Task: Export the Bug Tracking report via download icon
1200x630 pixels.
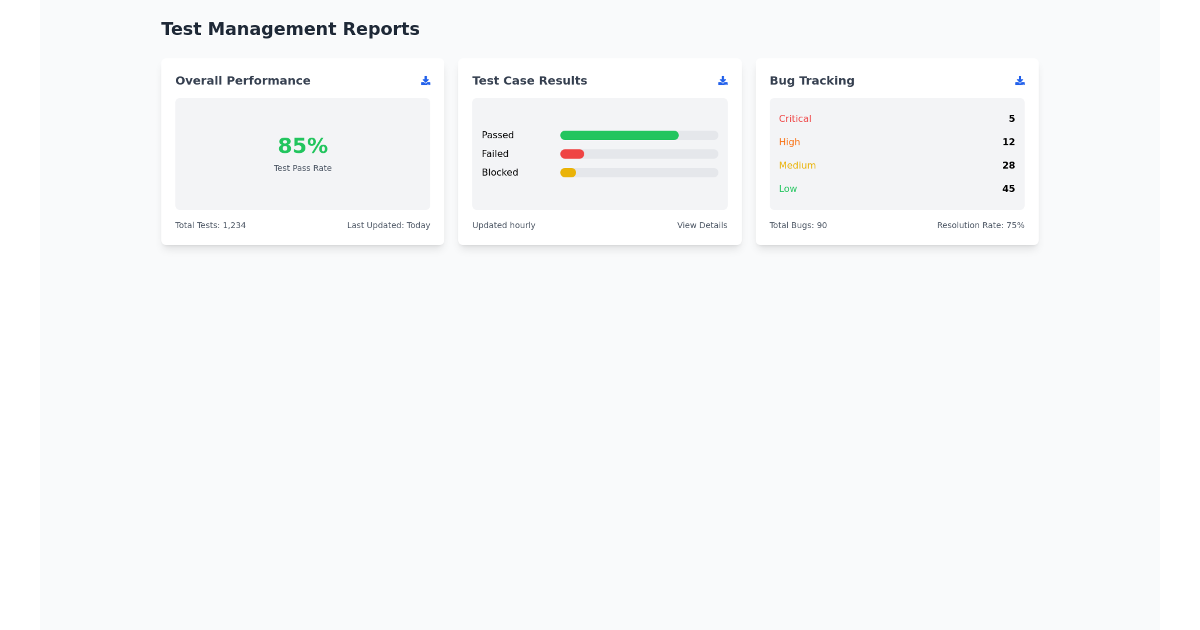Action: (x=1020, y=81)
